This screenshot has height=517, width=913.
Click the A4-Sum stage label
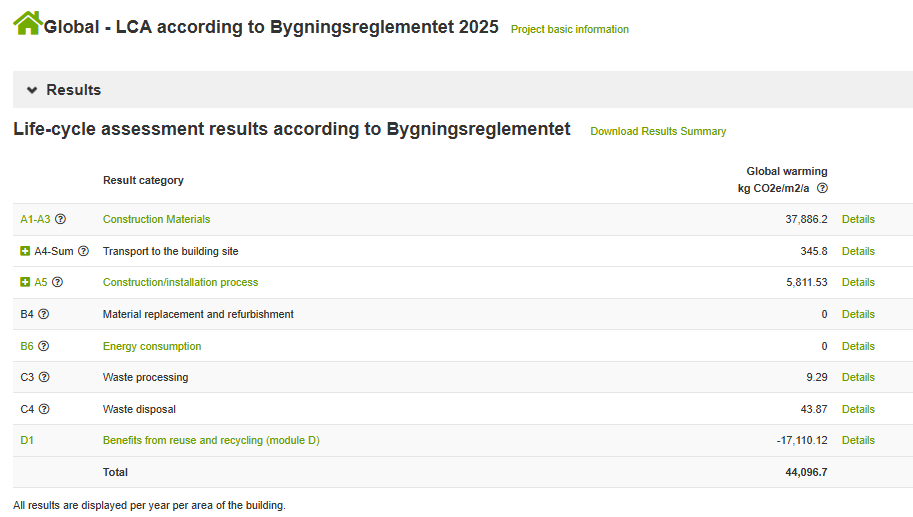click(x=54, y=251)
